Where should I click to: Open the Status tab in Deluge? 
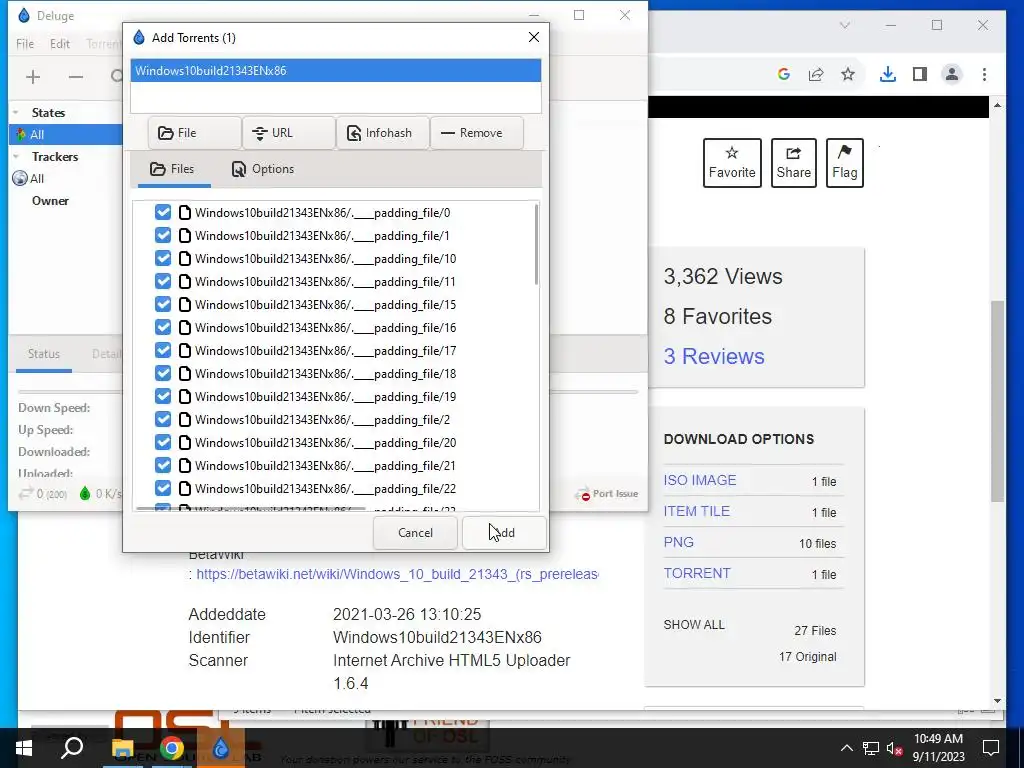(x=44, y=353)
